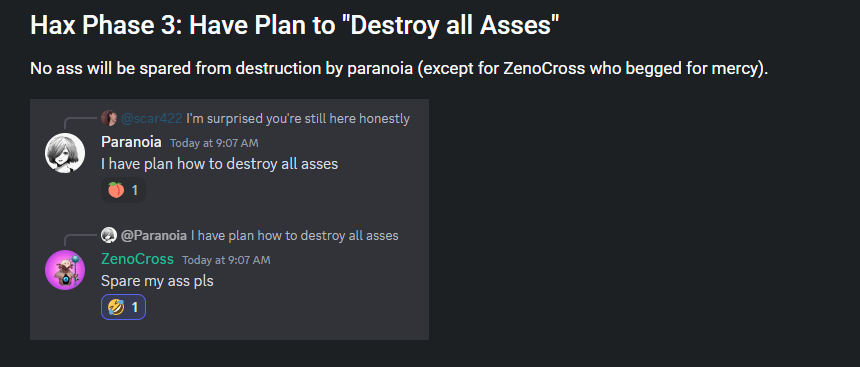Open the @scar422 mention
Image resolution: width=860 pixels, height=367 pixels.
tap(151, 118)
